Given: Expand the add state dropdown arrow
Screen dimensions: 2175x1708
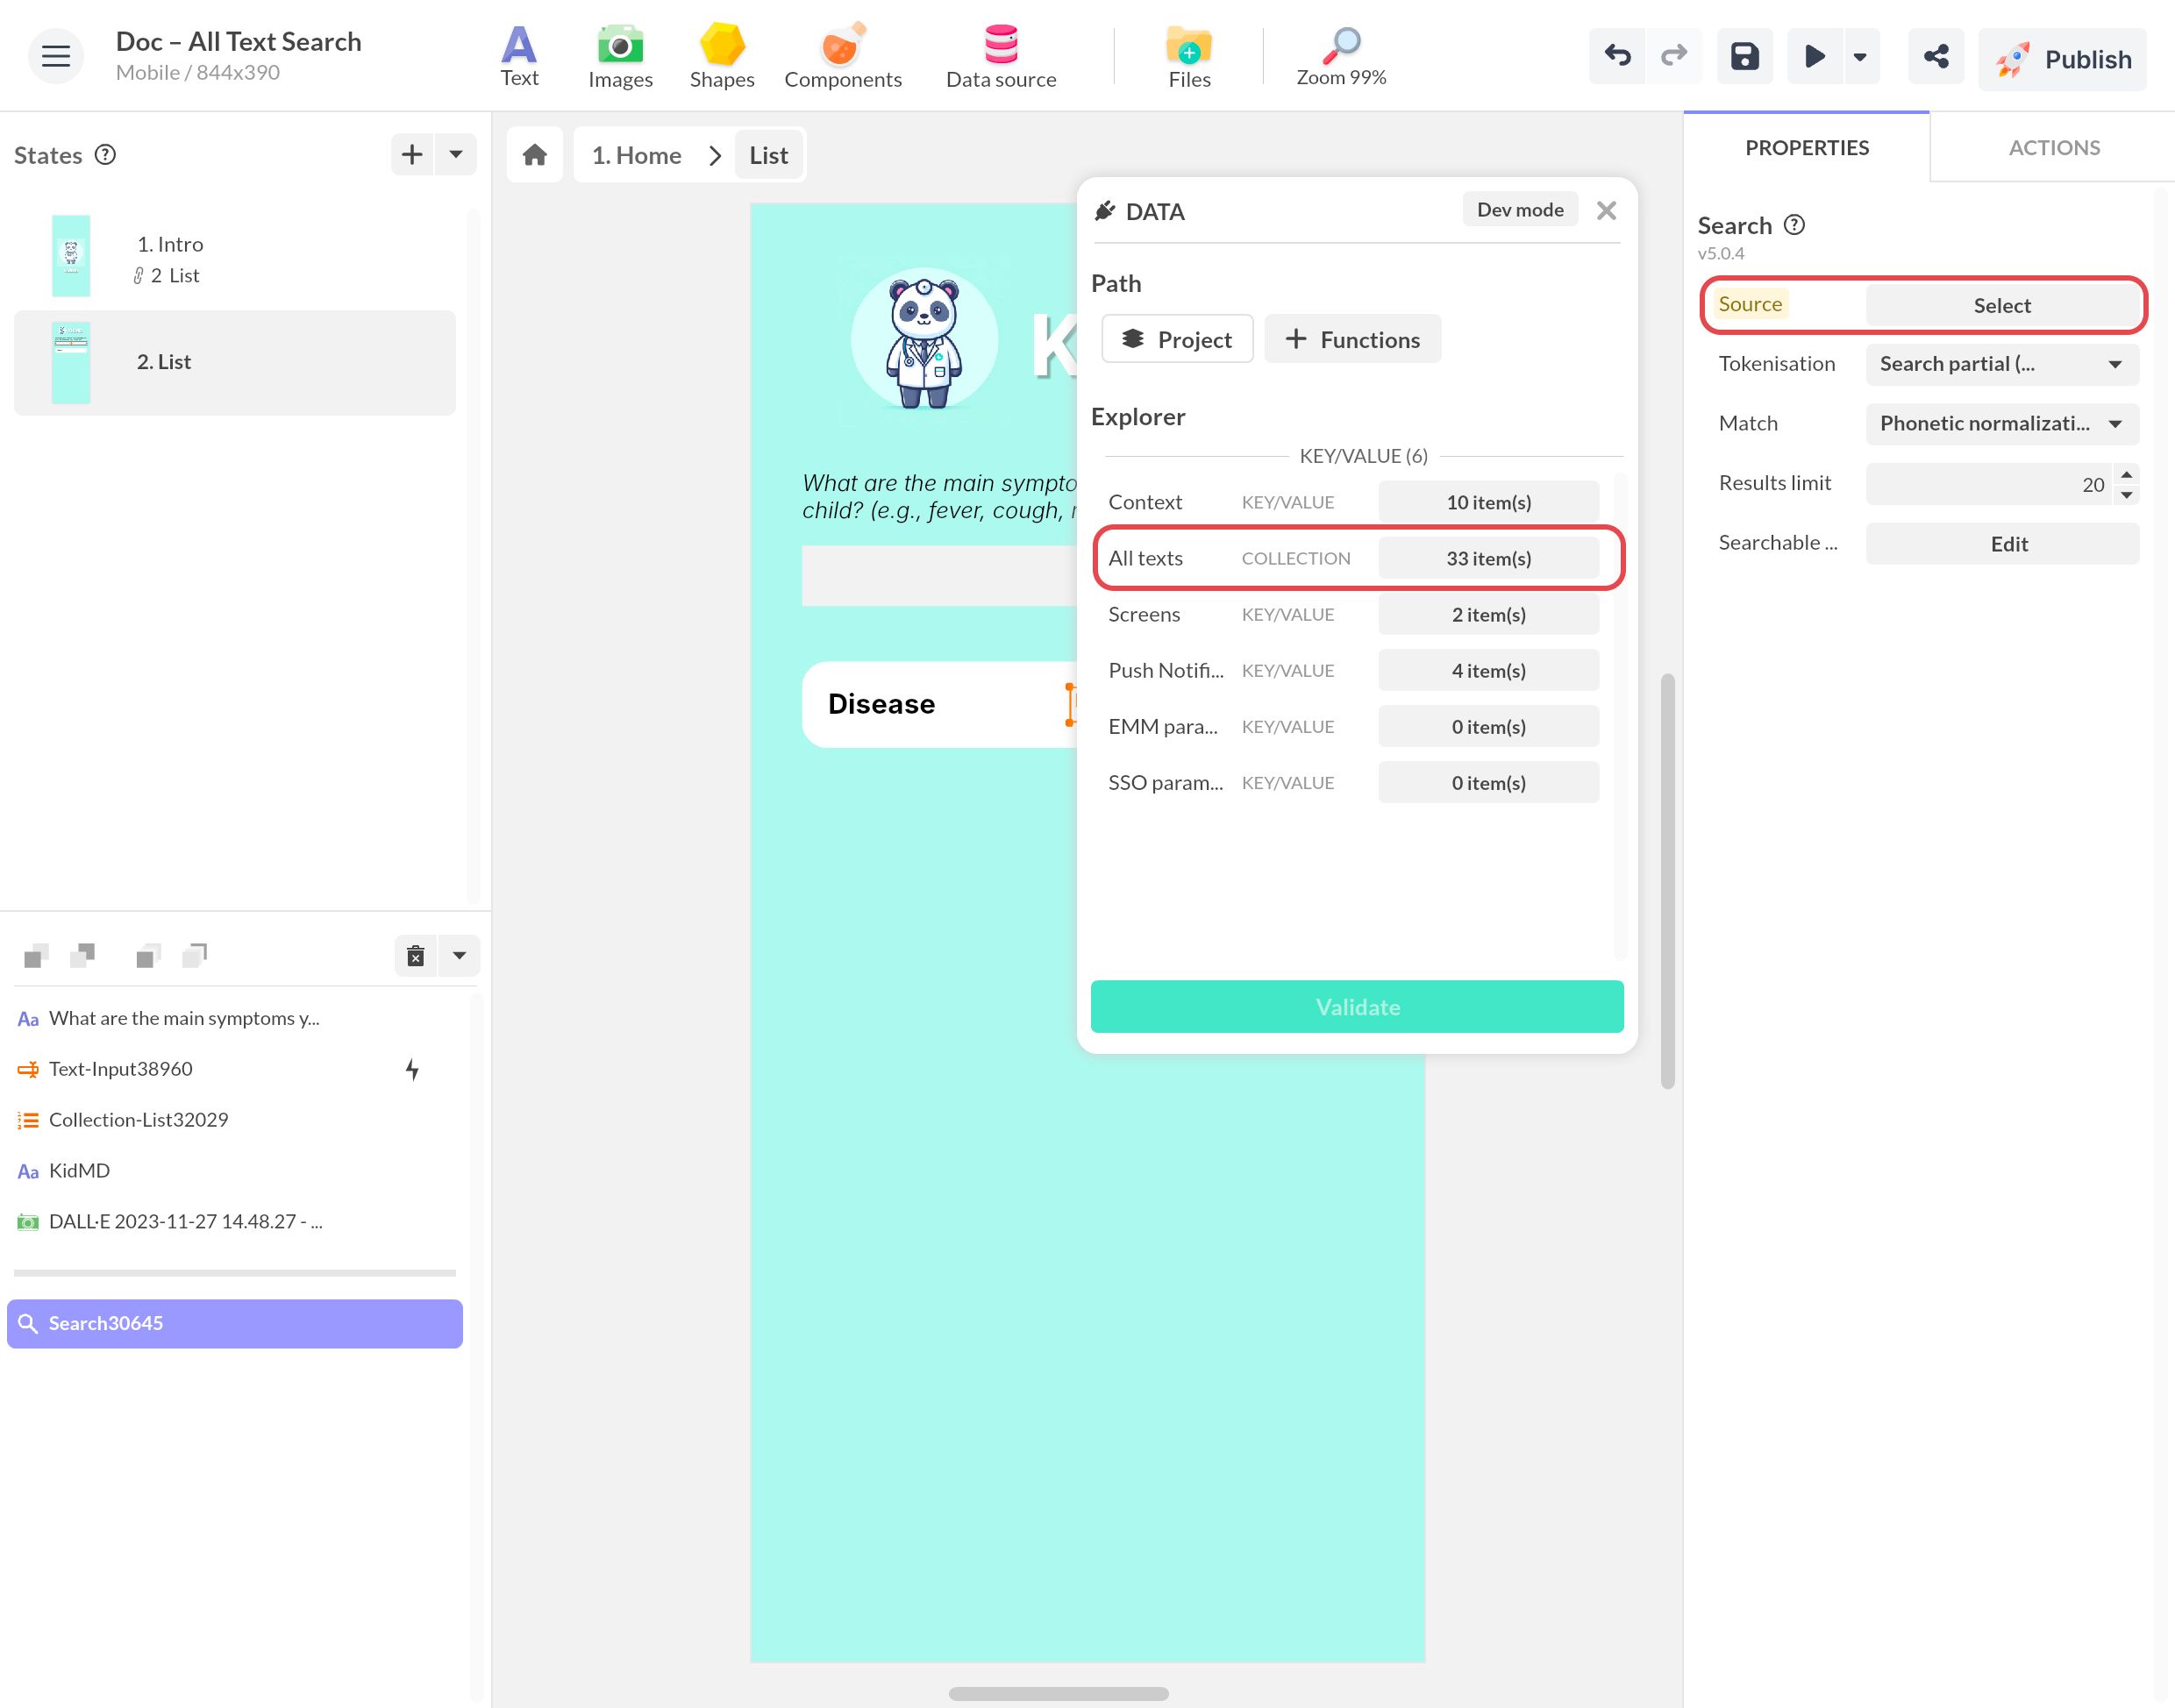Looking at the screenshot, I should click(456, 154).
